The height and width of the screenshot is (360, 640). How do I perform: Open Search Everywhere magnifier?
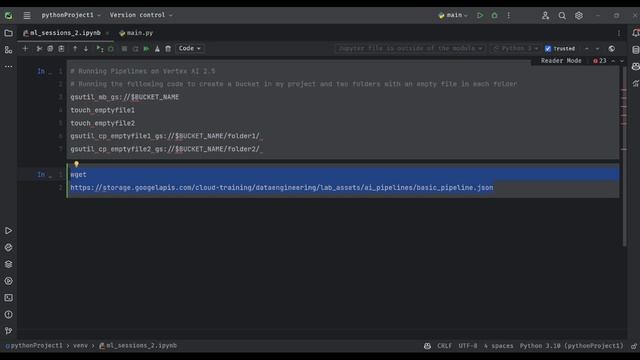(x=562, y=16)
